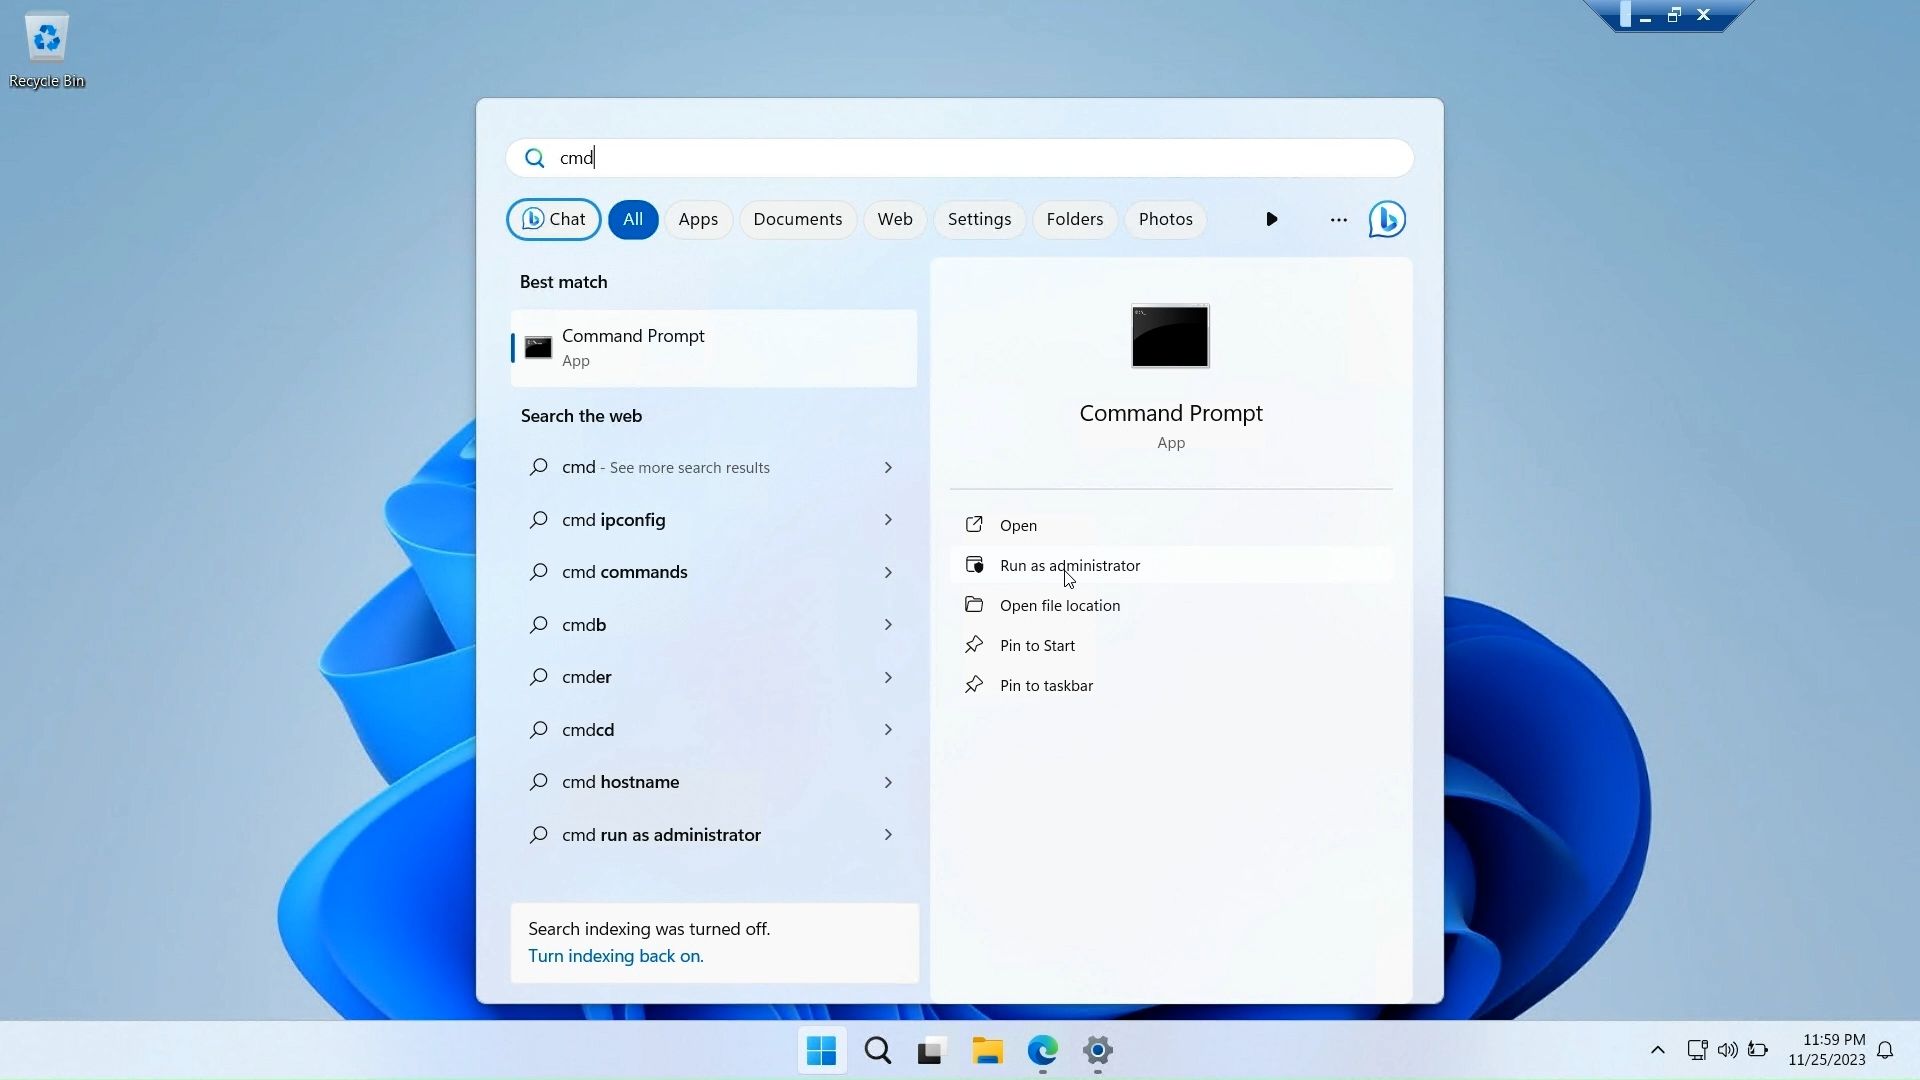
Task: Launch Microsoft Edge from the taskbar
Action: click(x=1042, y=1051)
